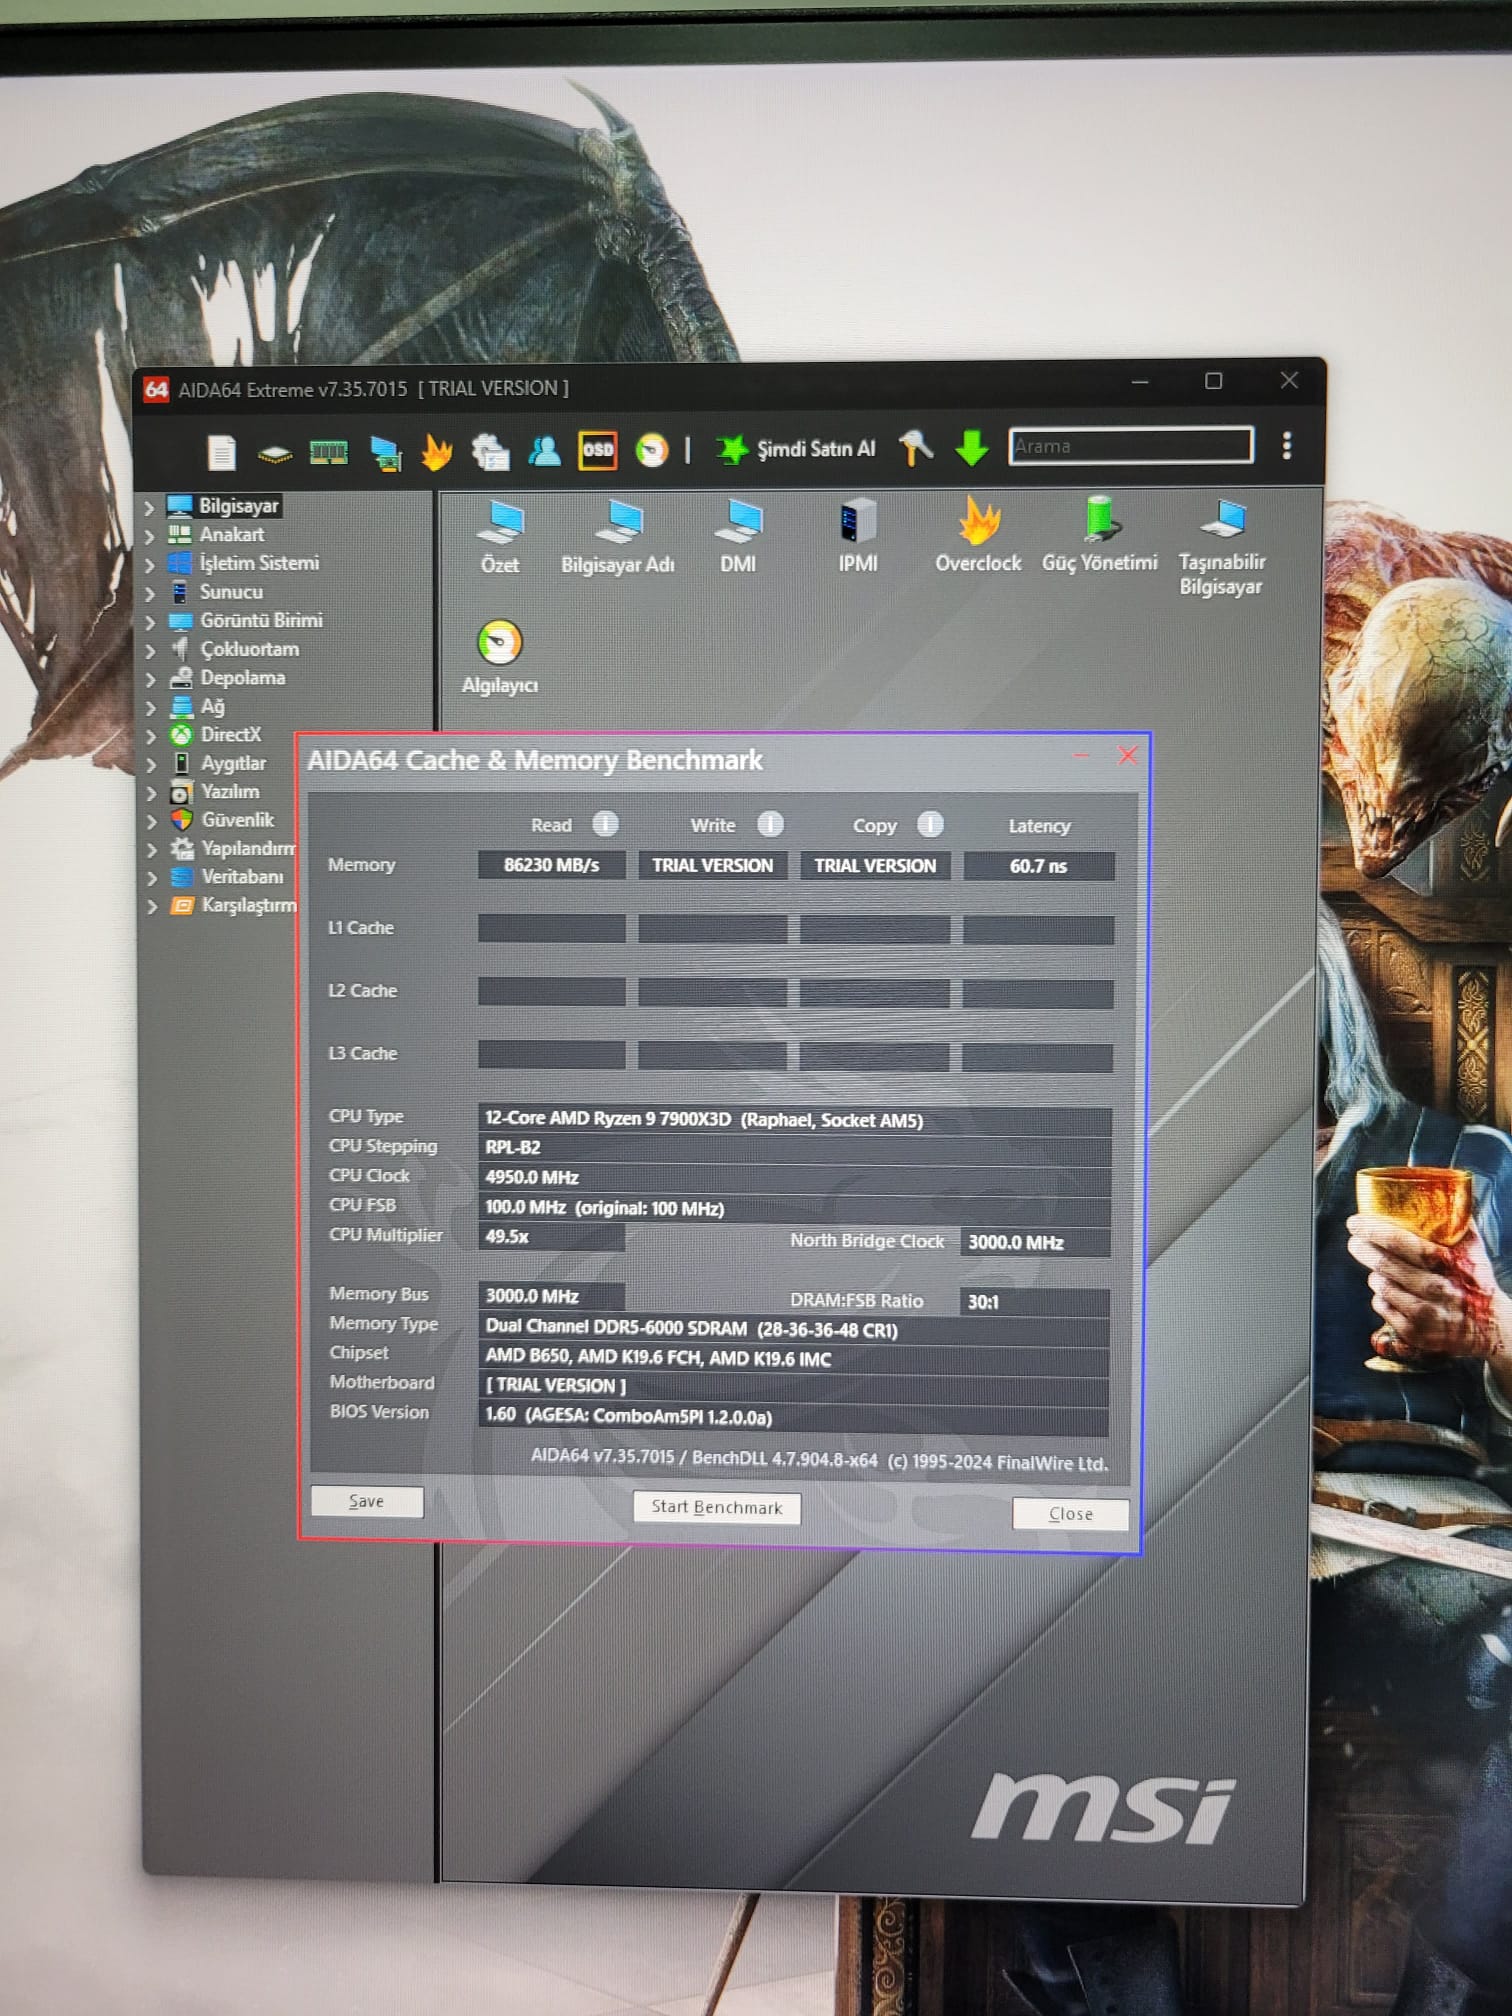The image size is (1512, 2016).
Task: Click the Start Benchmark button
Action: coord(717,1507)
